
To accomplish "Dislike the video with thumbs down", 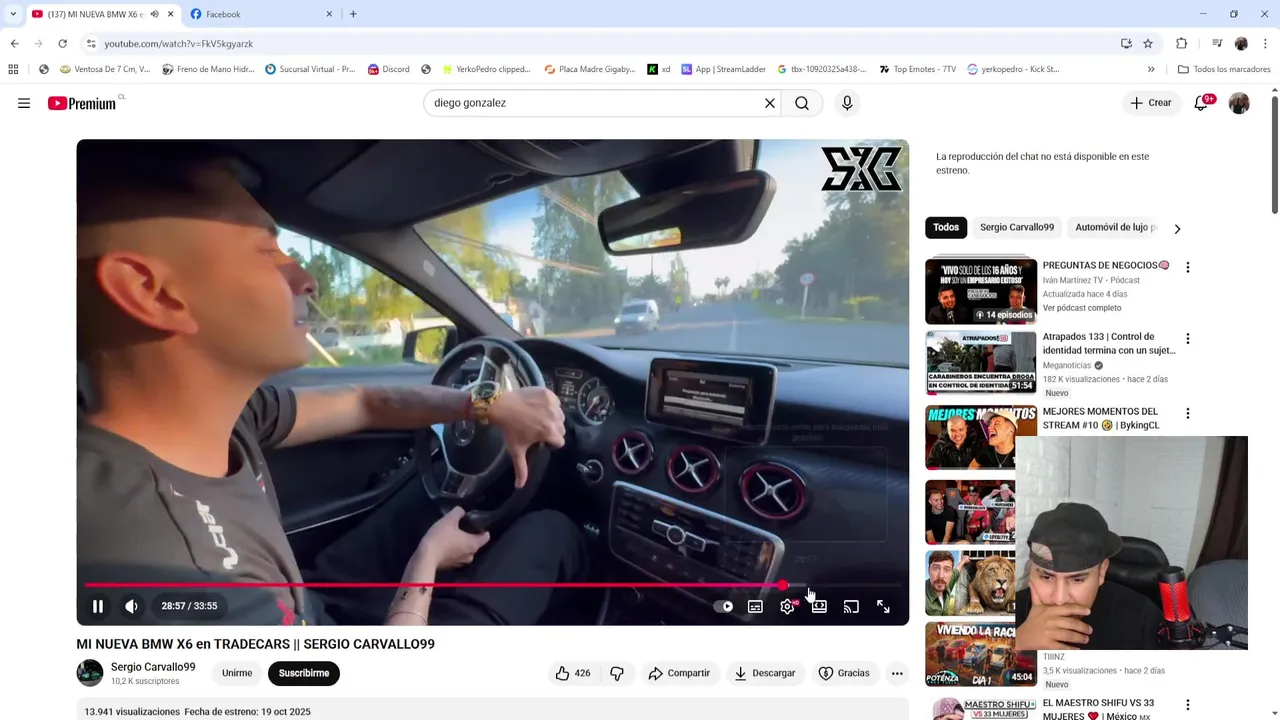I will [617, 673].
